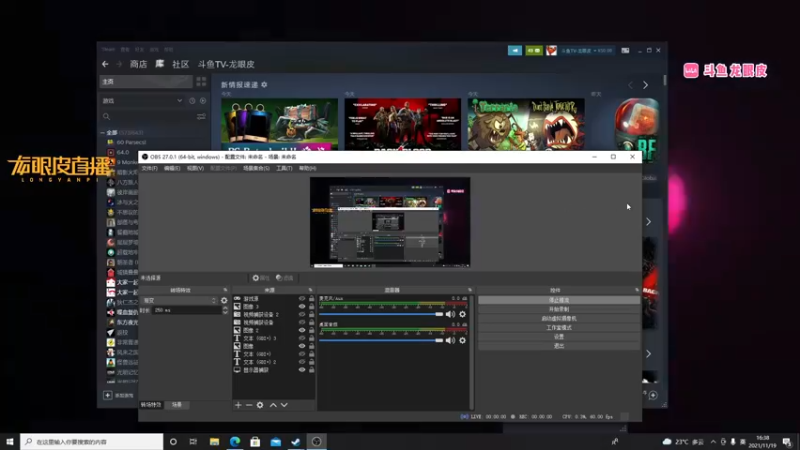
Task: Expand the Steam account name dropdown
Action: [587, 51]
